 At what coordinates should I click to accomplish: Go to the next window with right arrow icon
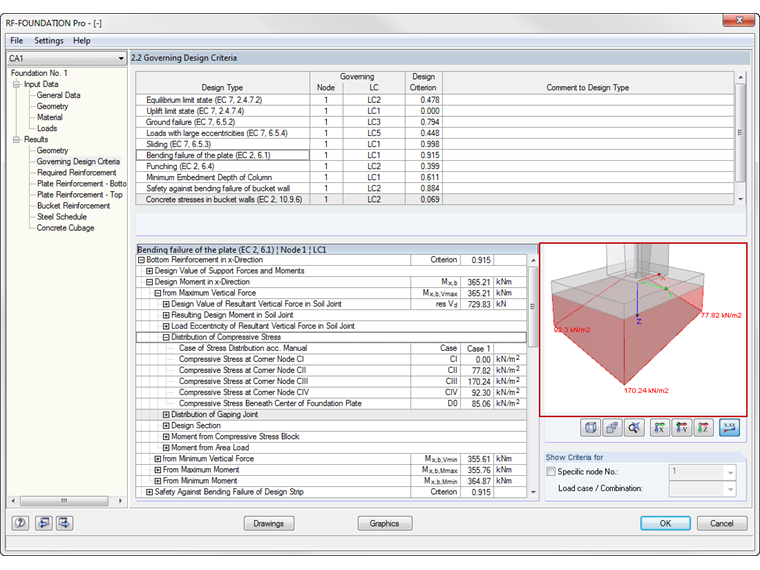64,523
